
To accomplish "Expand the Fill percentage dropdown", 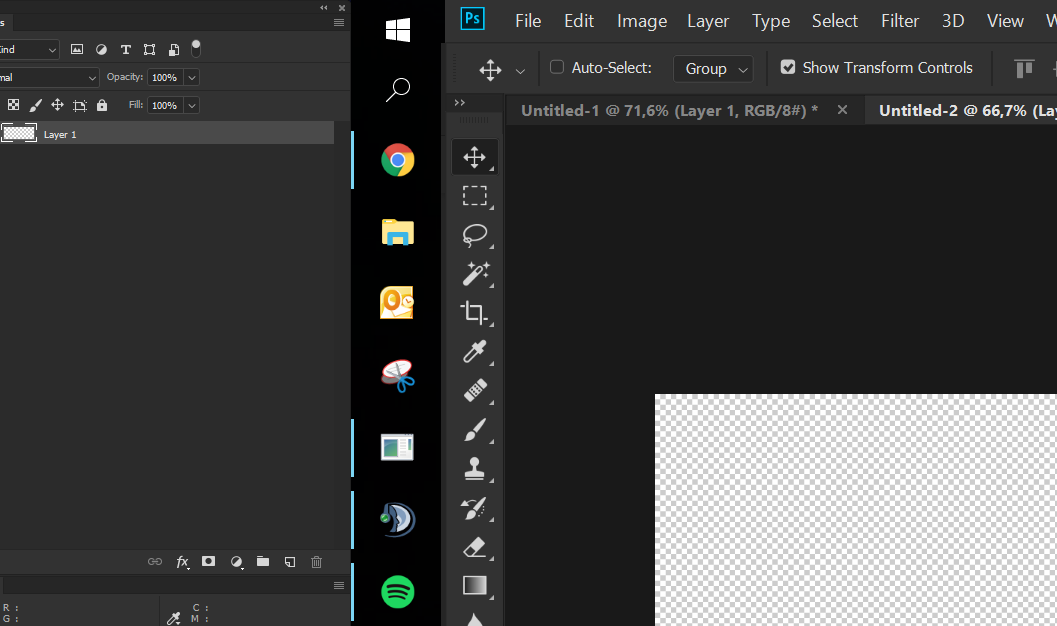I will (x=191, y=105).
